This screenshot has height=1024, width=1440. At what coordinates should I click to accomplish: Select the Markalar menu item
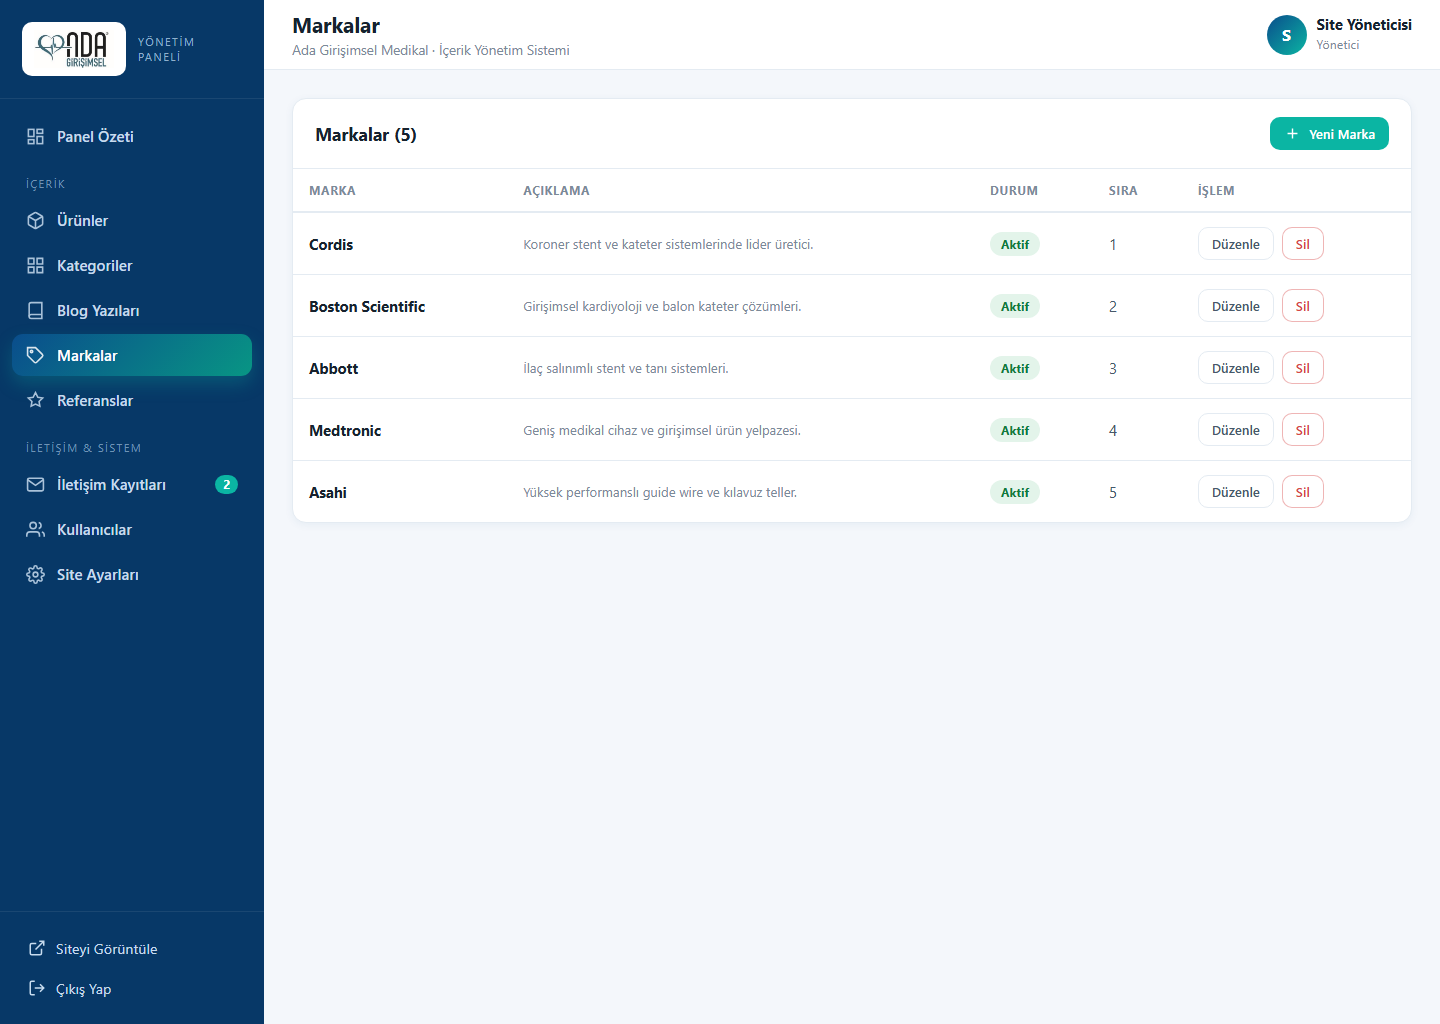point(132,355)
